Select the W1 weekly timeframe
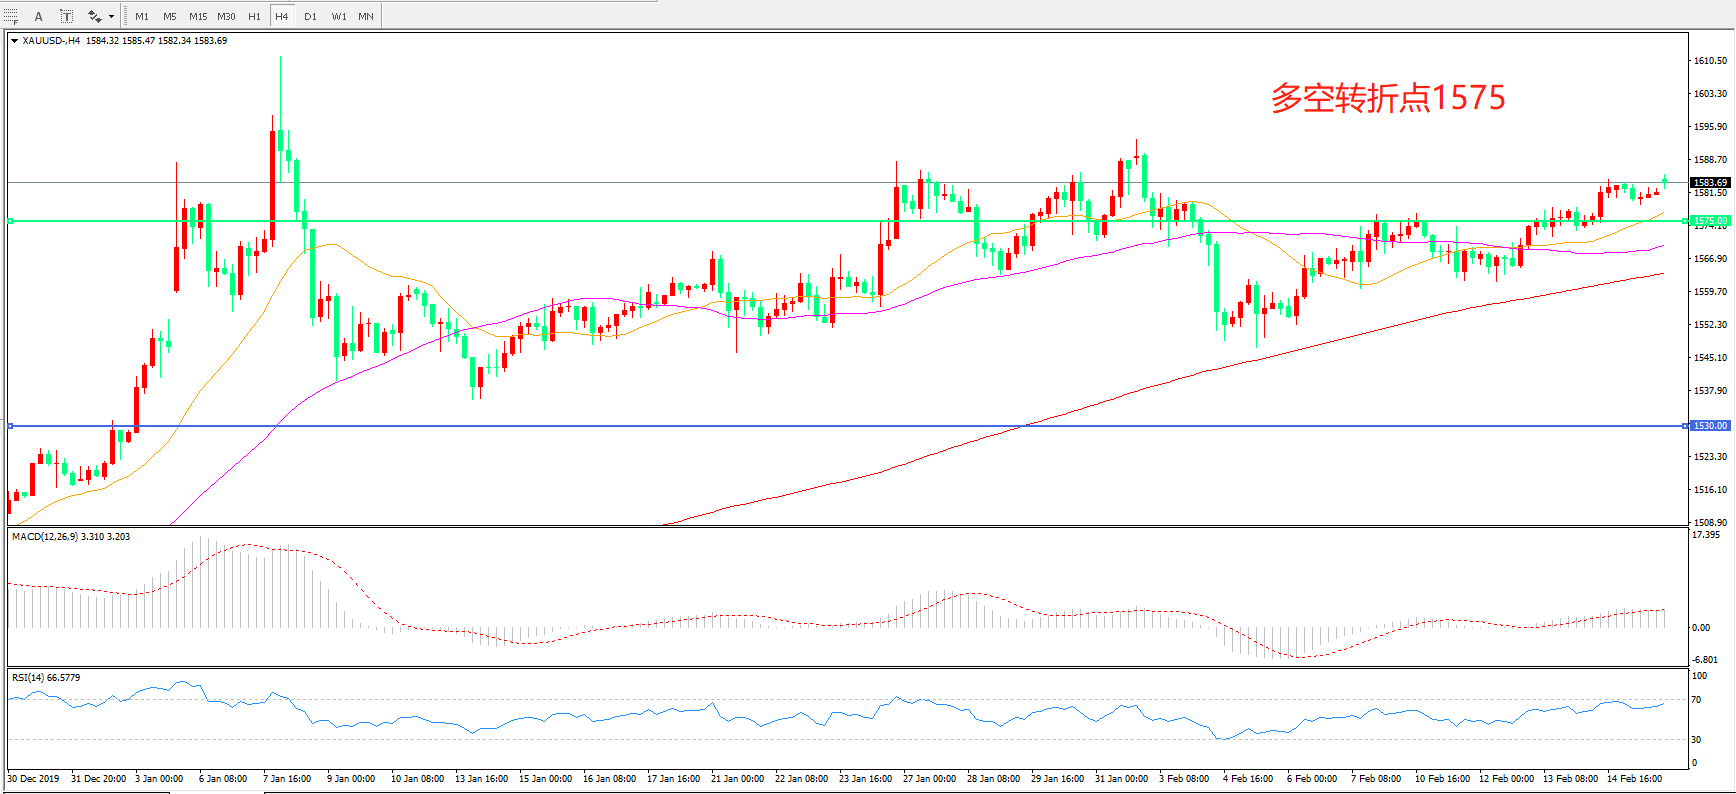Screen dimensions: 1736x794 coord(339,16)
